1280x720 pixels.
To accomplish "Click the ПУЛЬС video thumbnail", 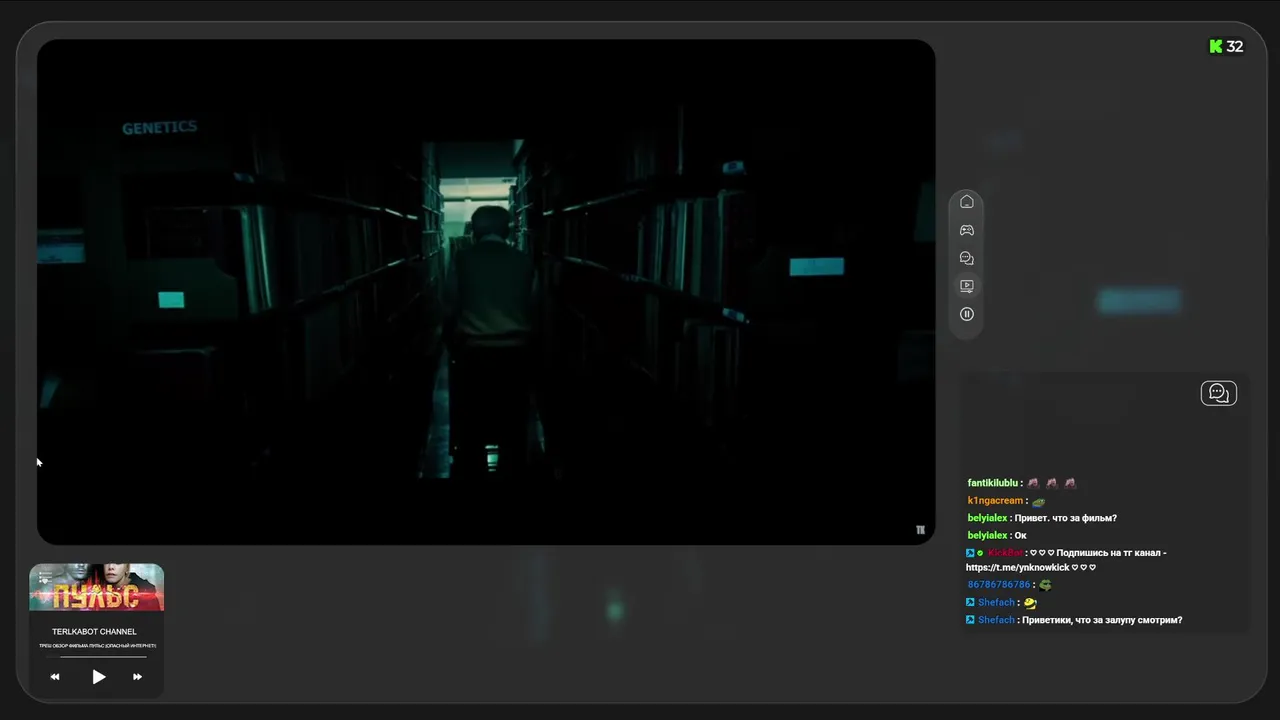I will [x=96, y=587].
